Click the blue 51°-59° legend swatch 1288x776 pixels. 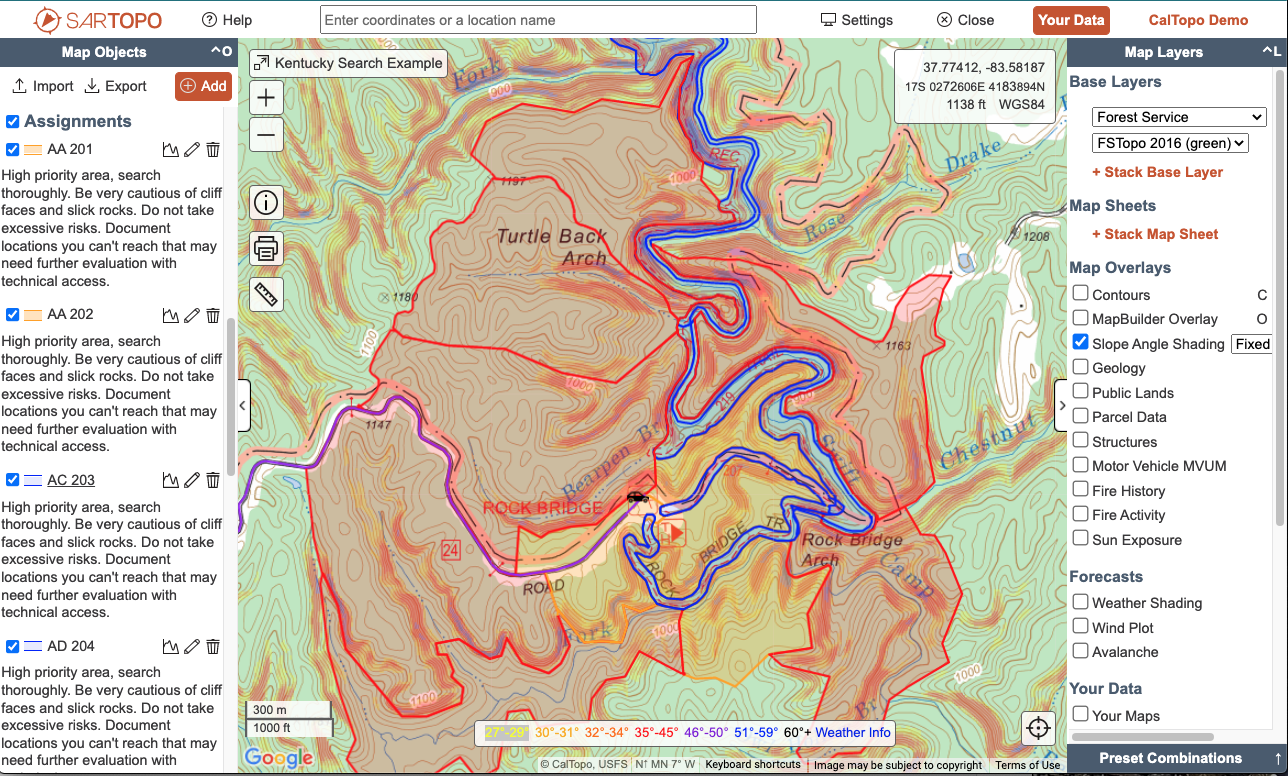pos(756,732)
